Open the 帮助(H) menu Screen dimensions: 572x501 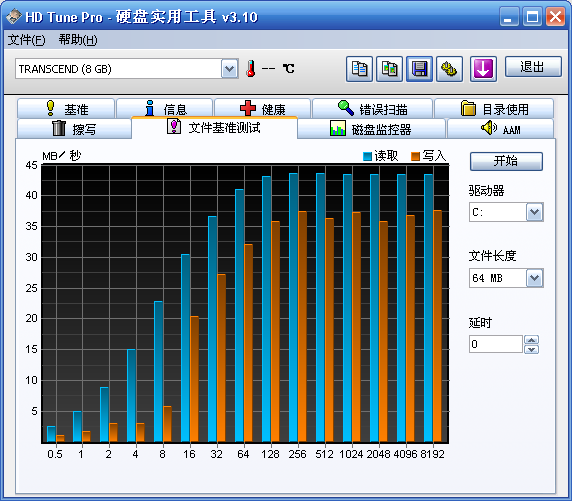click(78, 40)
